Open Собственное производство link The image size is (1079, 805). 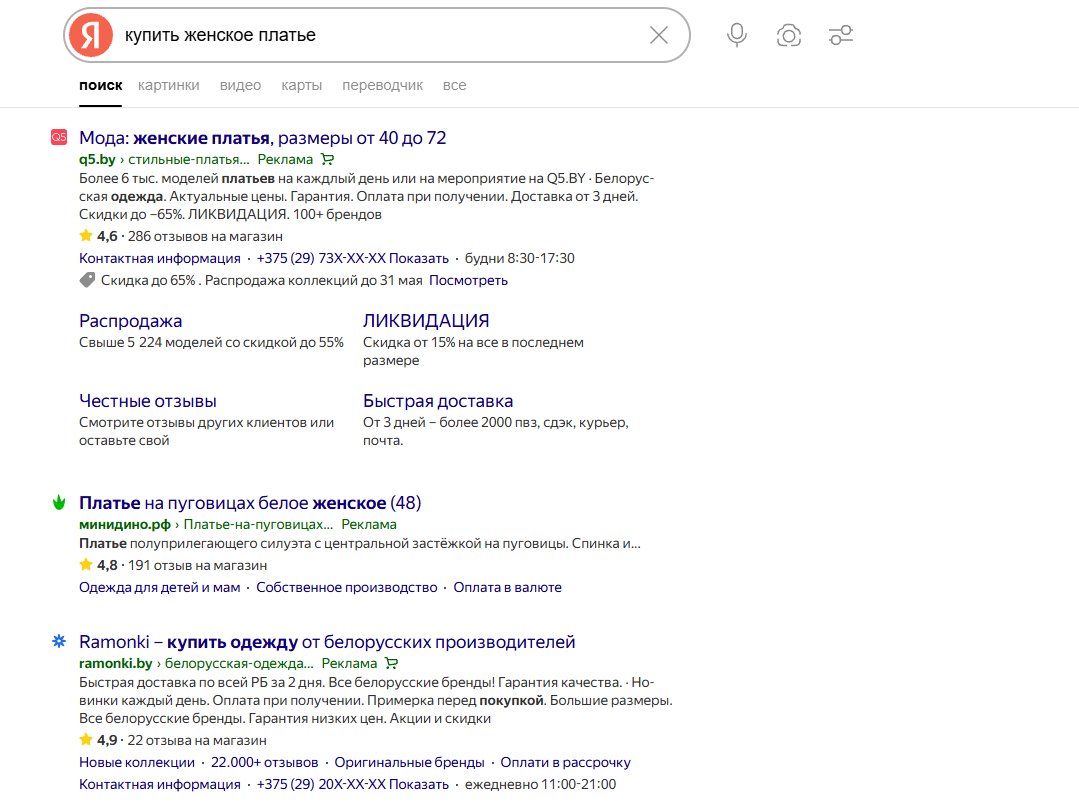tap(347, 587)
